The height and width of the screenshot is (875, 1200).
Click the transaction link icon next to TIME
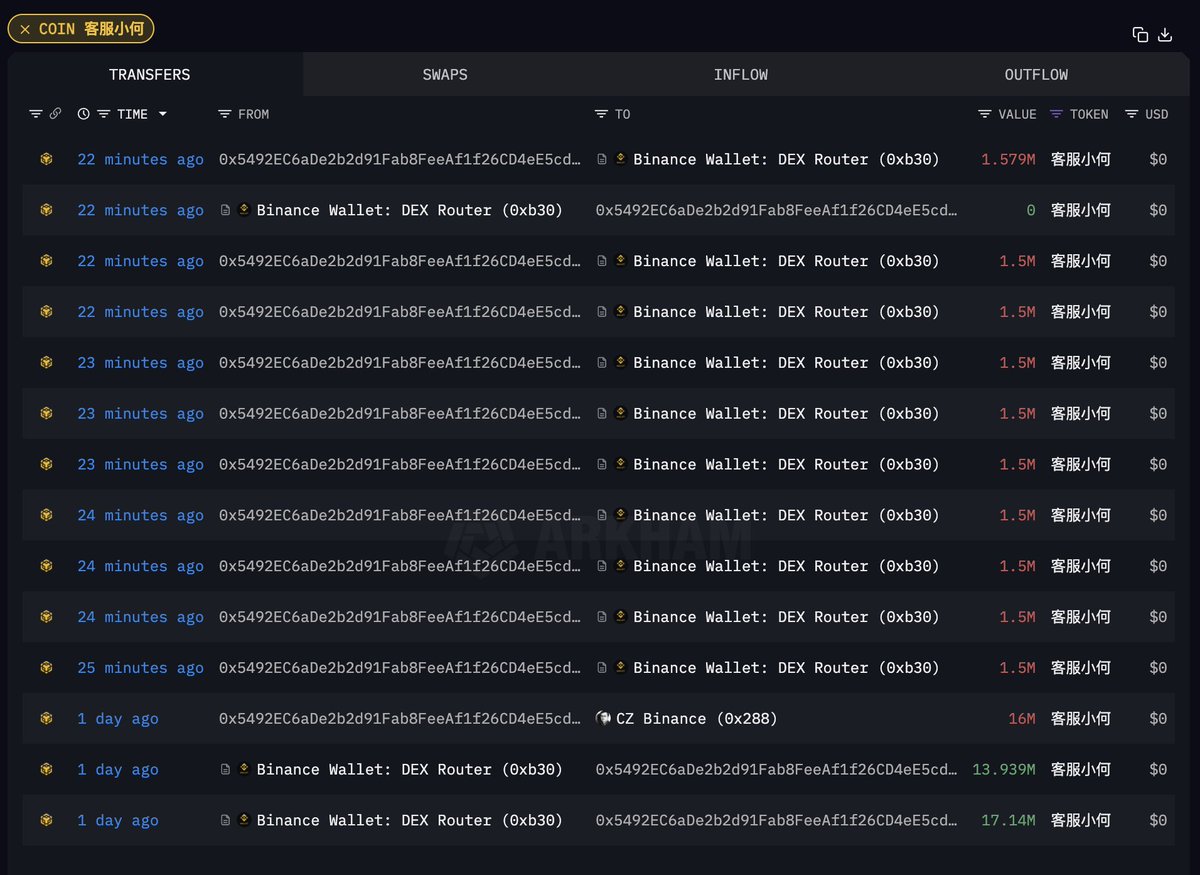tap(56, 113)
